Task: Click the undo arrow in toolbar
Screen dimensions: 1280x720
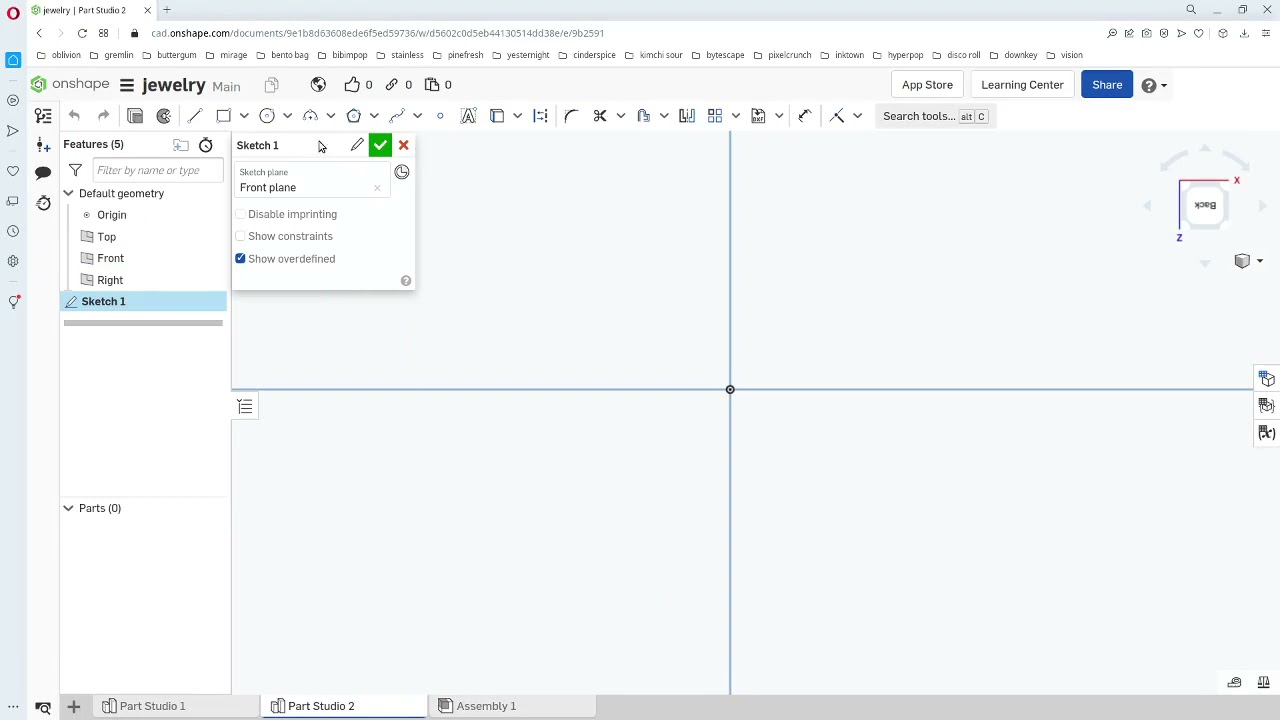Action: (x=74, y=116)
